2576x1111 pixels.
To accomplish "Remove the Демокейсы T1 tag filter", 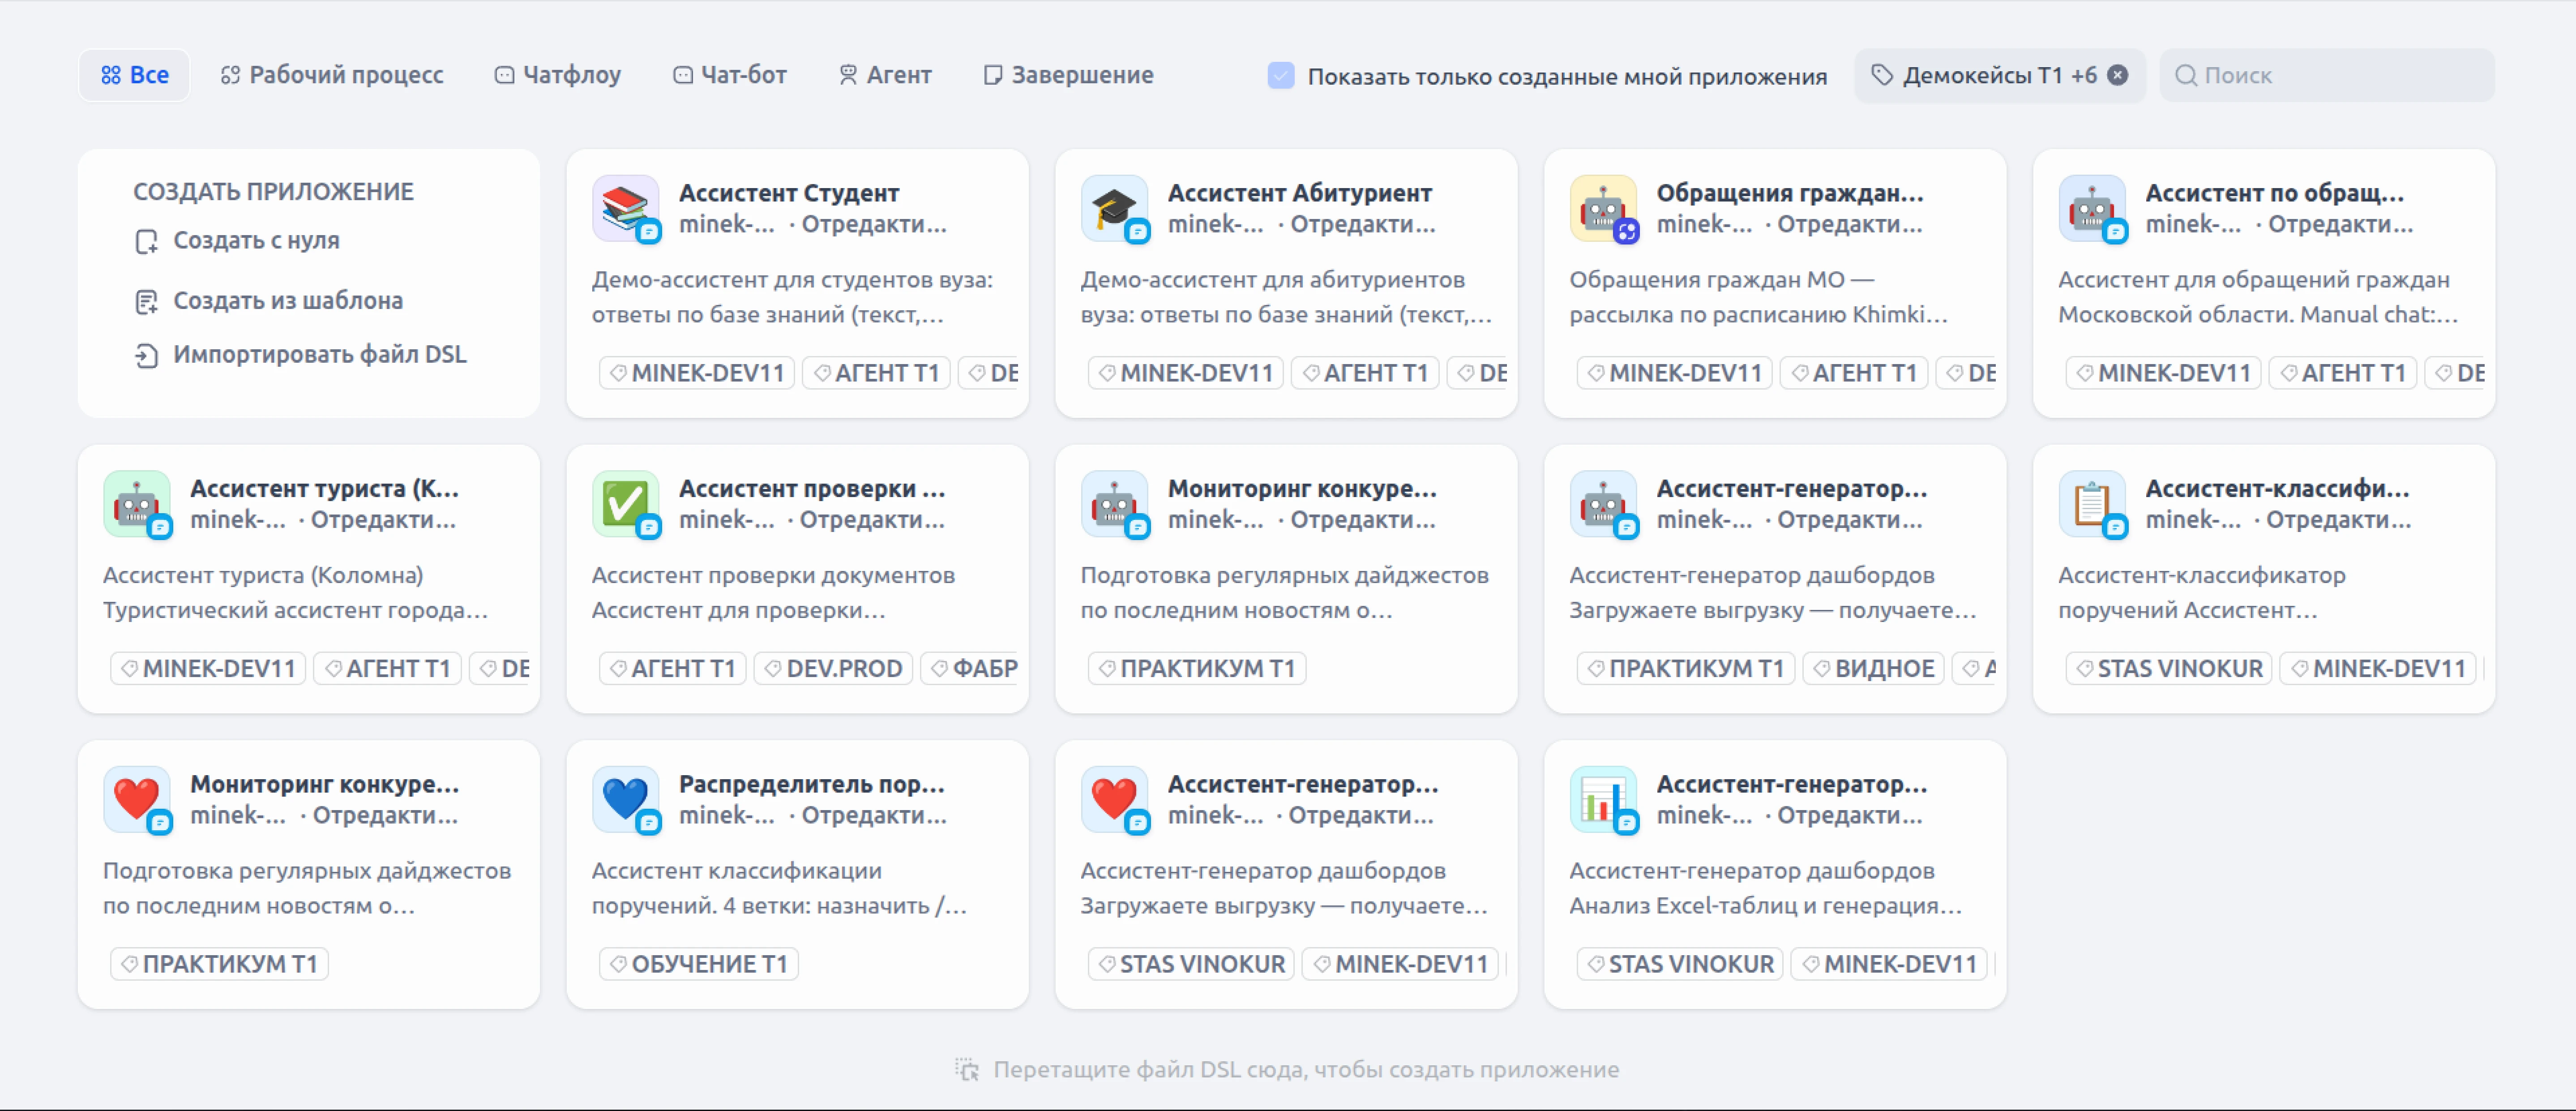I will 2118,75.
